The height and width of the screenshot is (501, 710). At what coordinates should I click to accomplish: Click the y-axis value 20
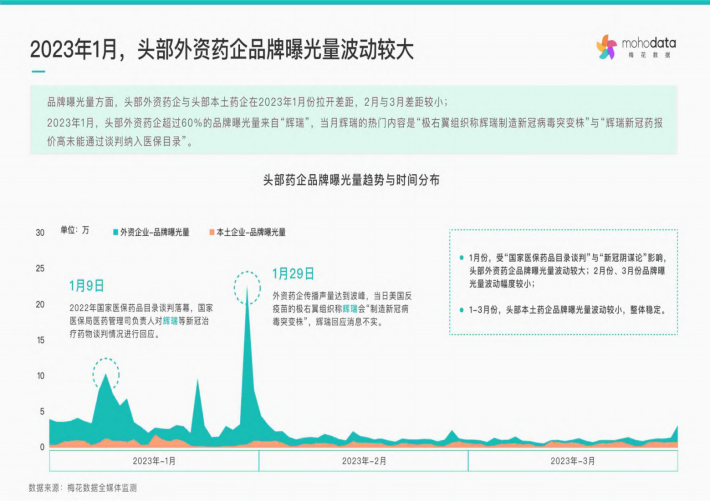pos(40,304)
